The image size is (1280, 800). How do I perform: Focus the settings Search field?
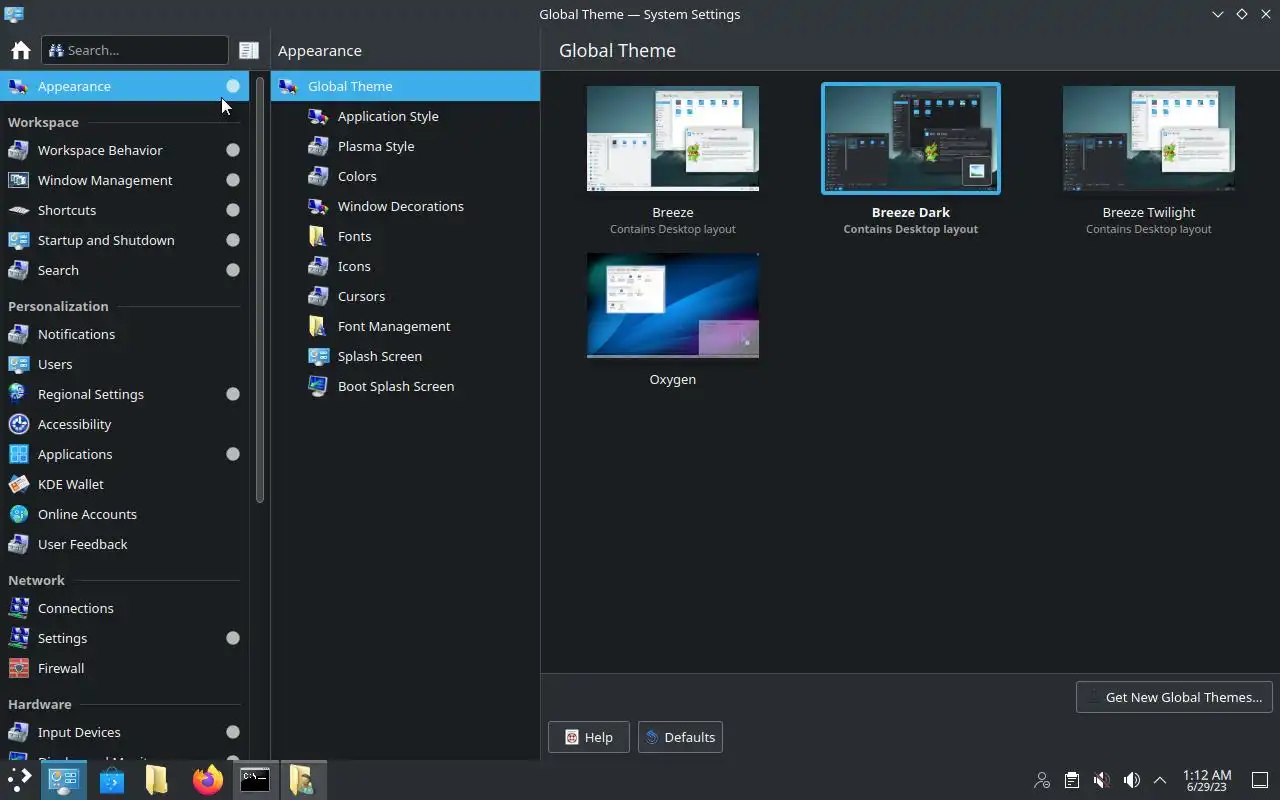coord(135,50)
